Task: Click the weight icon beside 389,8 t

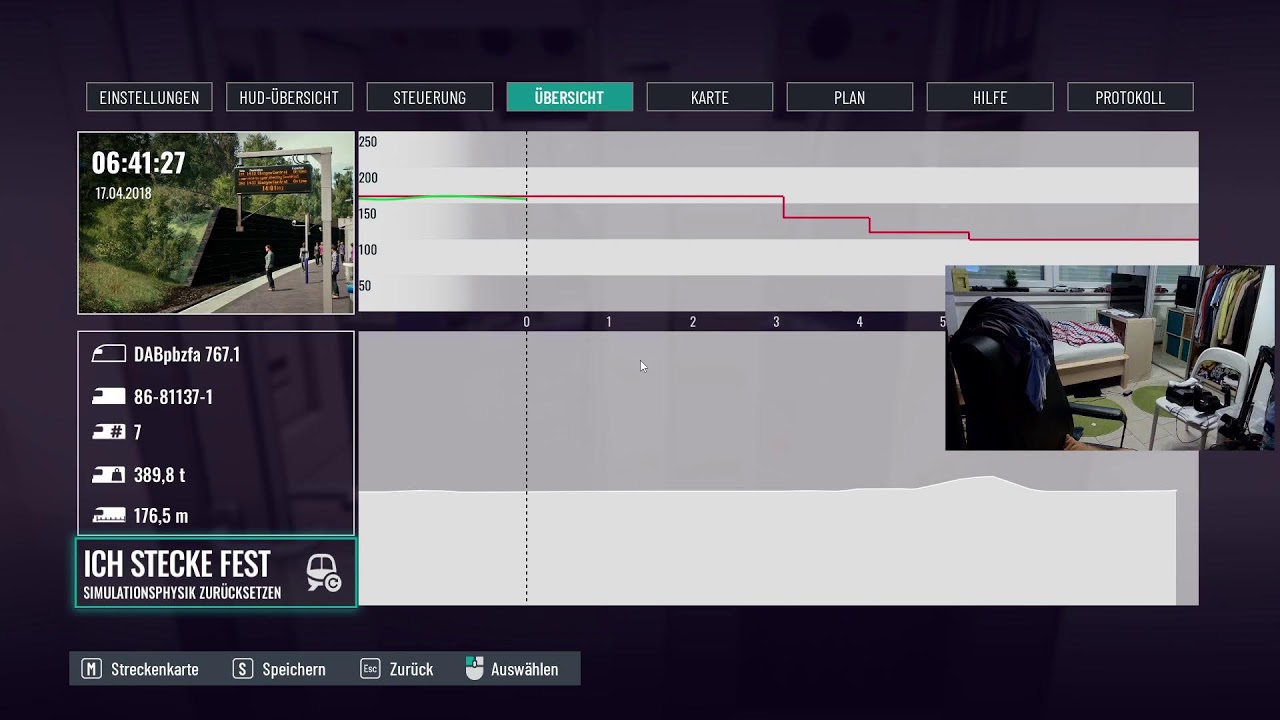Action: coord(109,475)
